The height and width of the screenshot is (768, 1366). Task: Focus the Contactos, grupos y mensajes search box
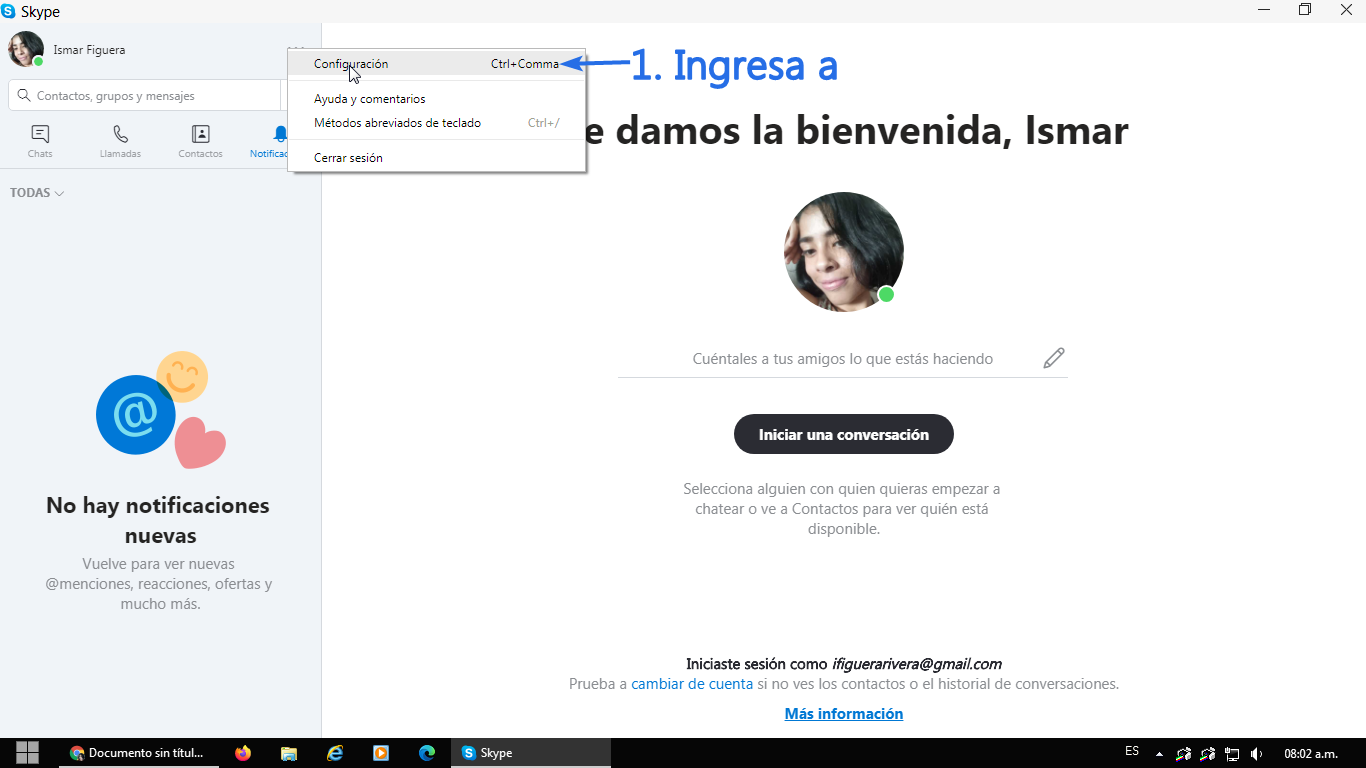145,96
